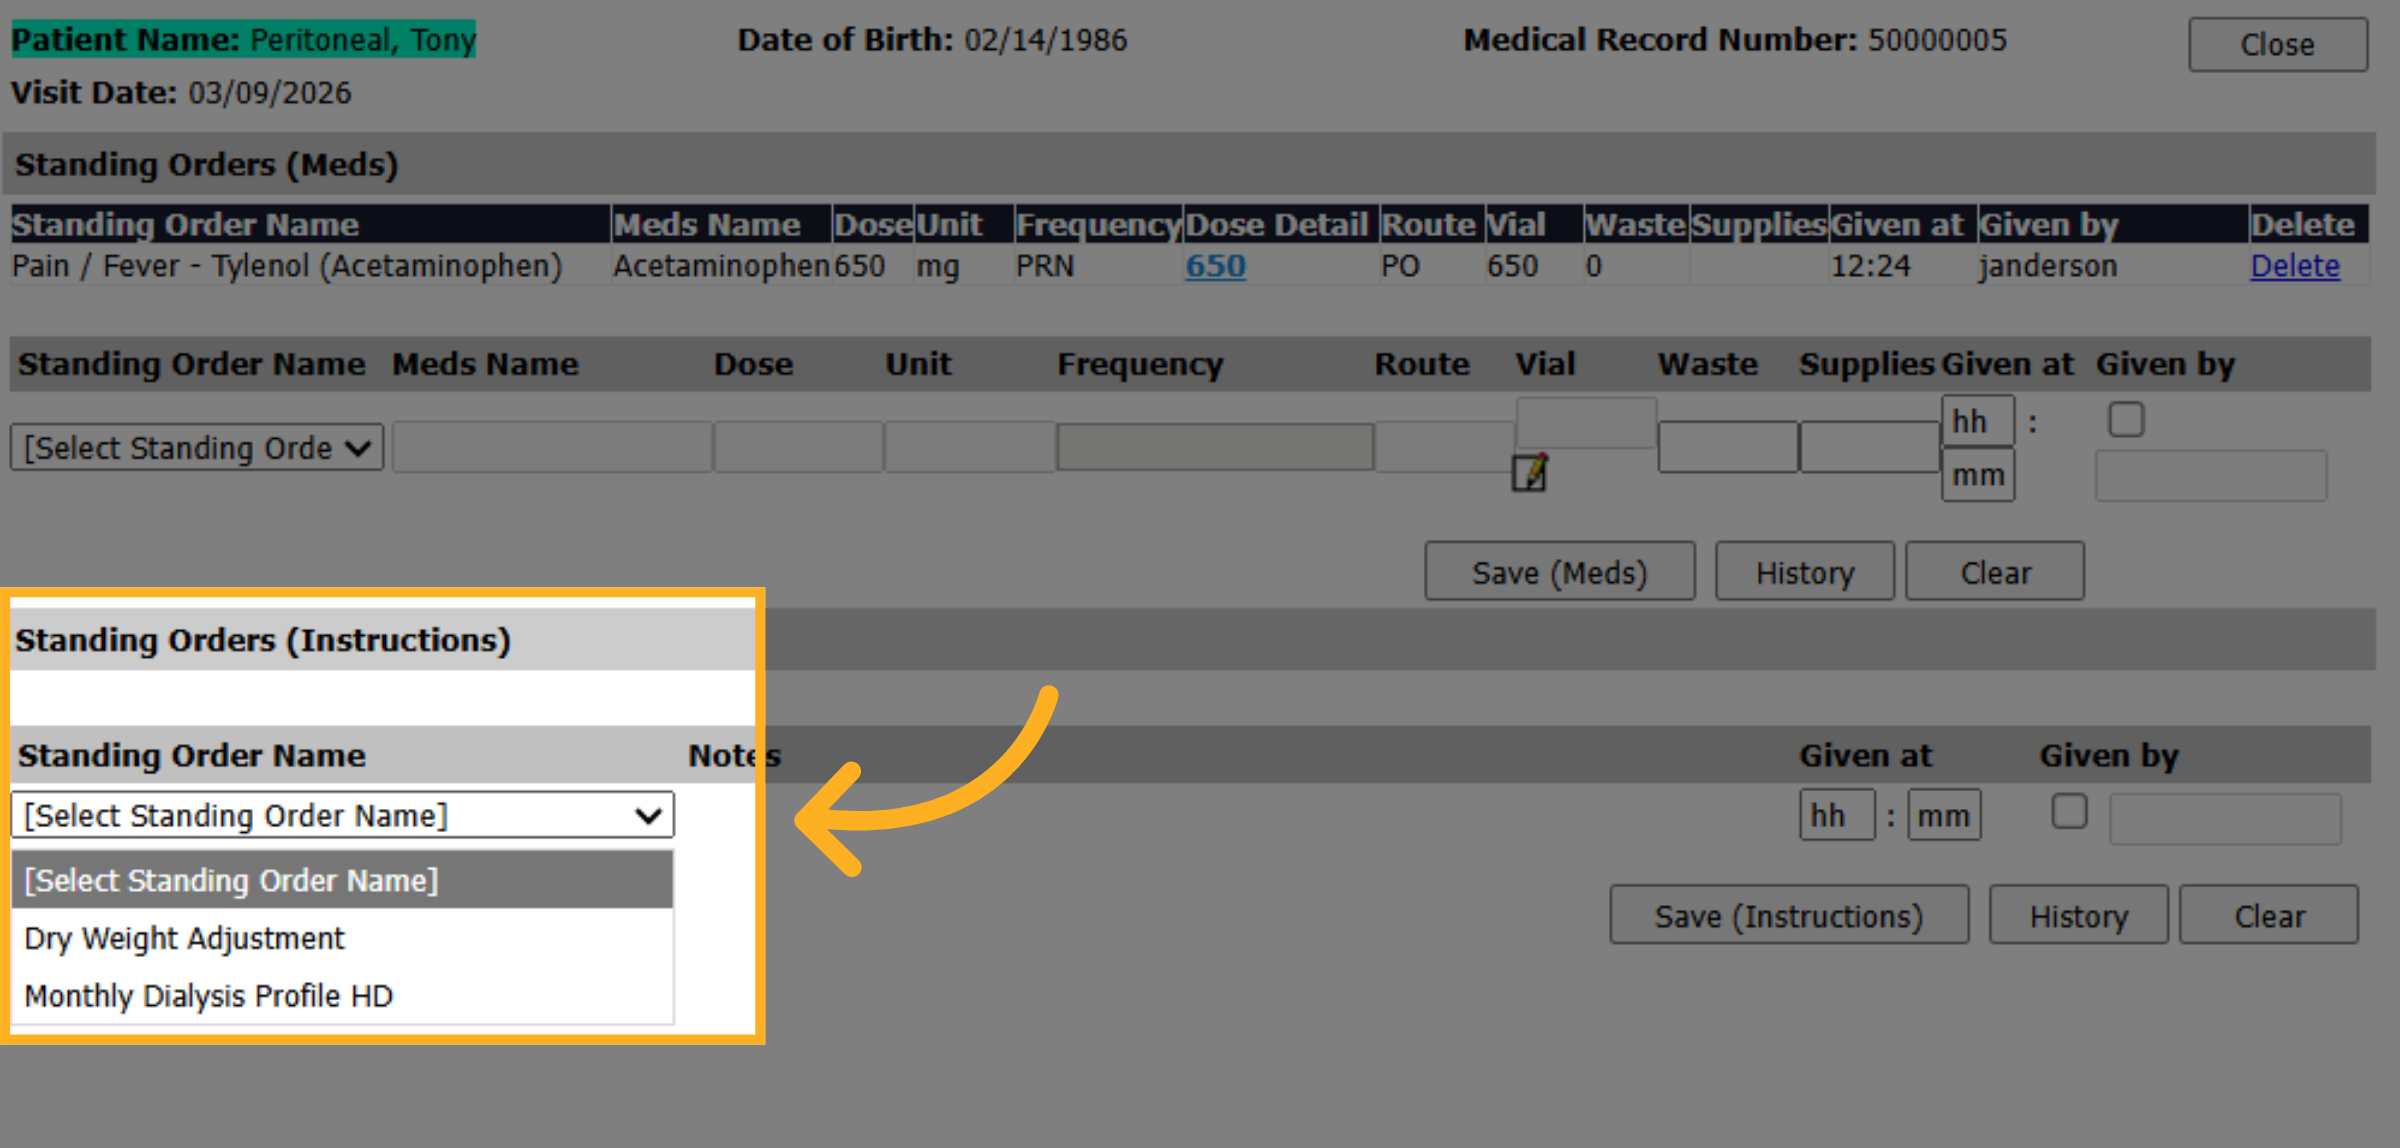Click the Vial input field above the edit icon
Viewport: 2400px width, 1148px height.
[x=1586, y=422]
